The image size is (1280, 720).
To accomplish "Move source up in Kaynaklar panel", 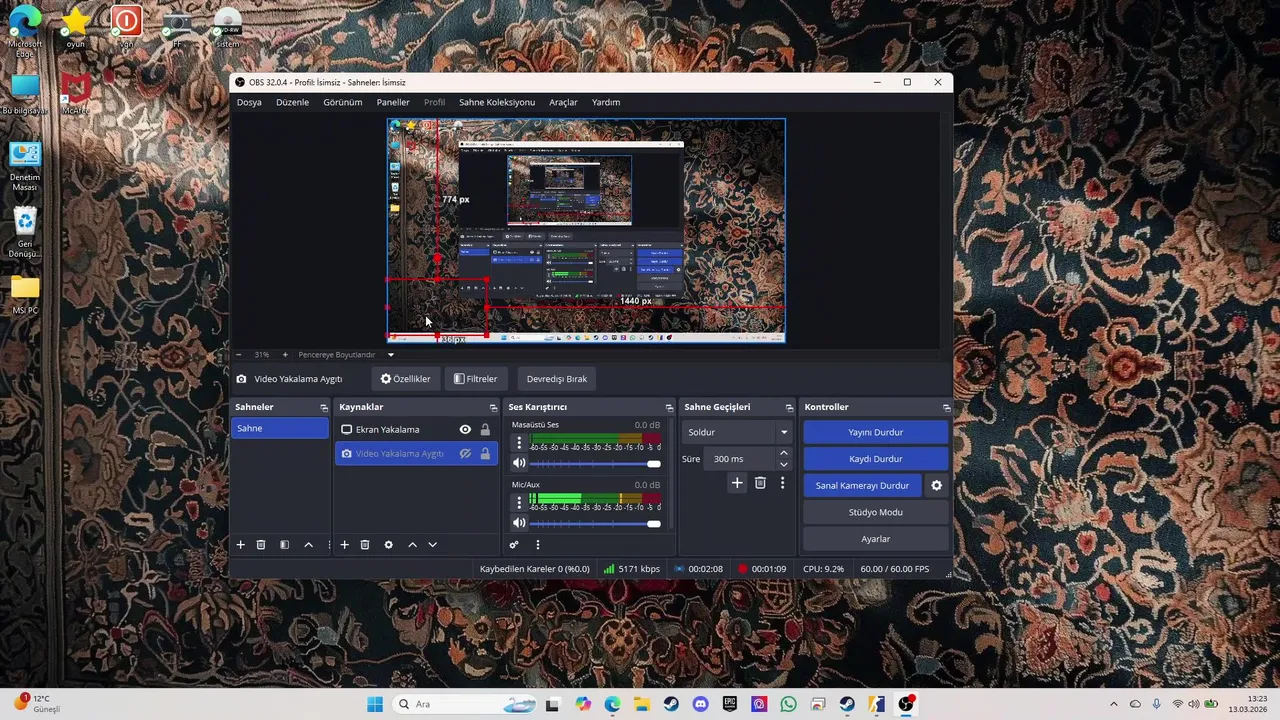I will click(412, 545).
